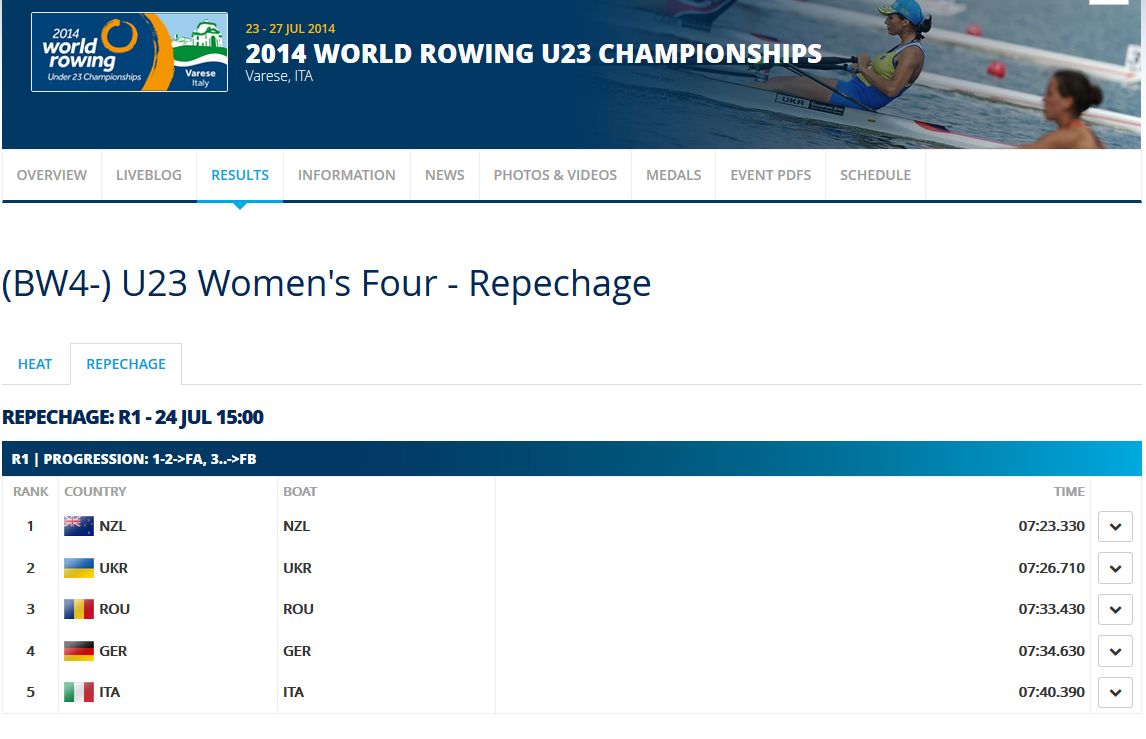
Task: Expand the GER result row chevron
Action: (1115, 651)
